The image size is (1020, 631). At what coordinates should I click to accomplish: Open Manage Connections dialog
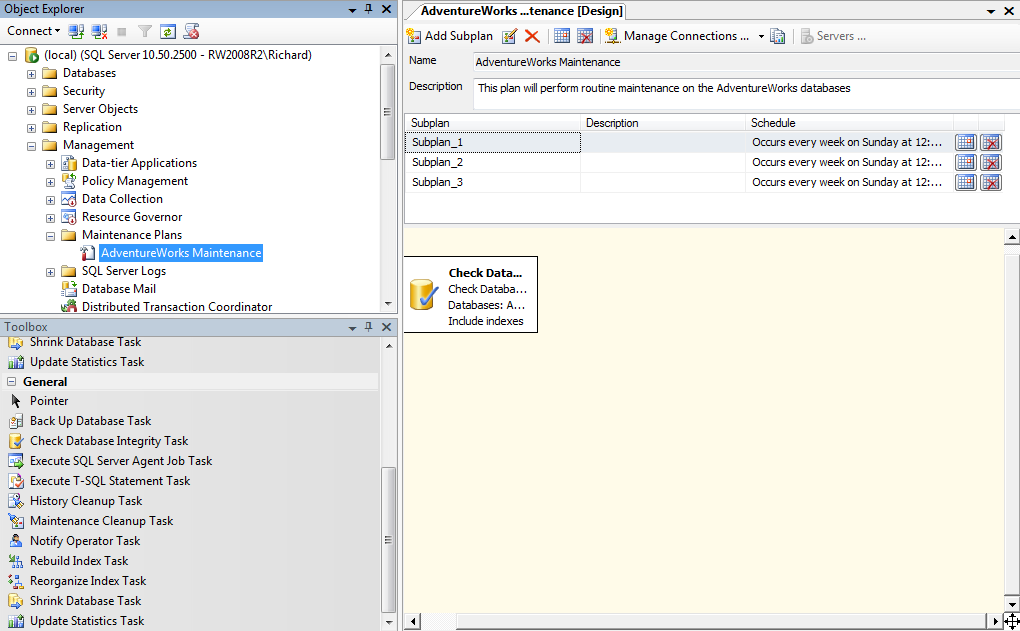click(x=677, y=36)
